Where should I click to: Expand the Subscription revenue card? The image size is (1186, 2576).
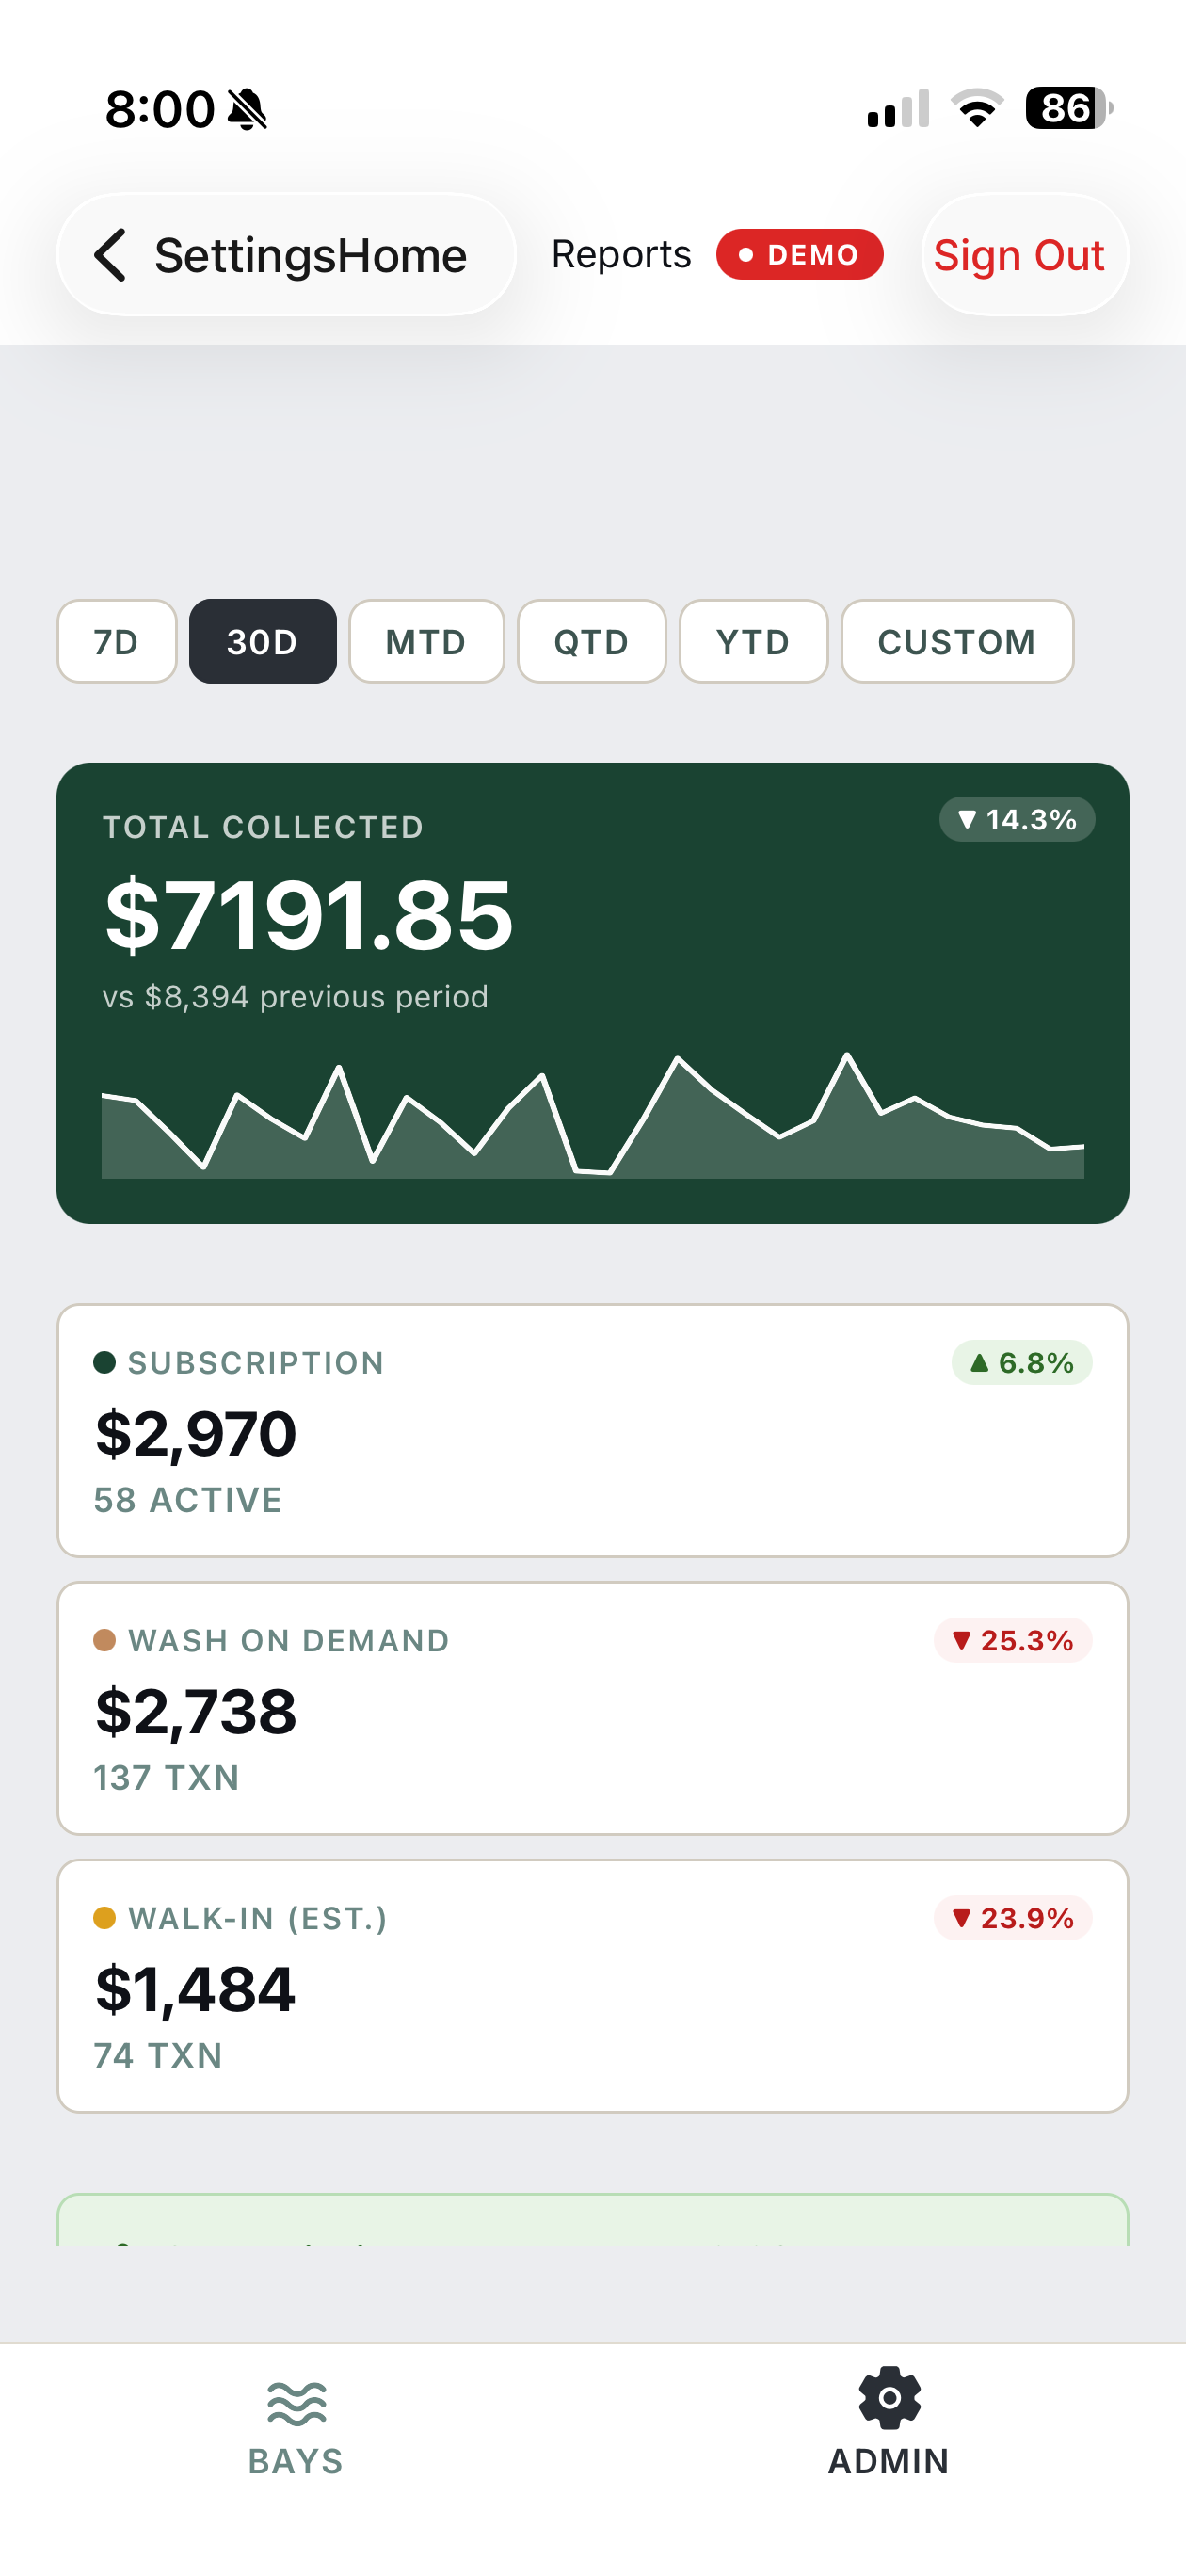point(593,1430)
